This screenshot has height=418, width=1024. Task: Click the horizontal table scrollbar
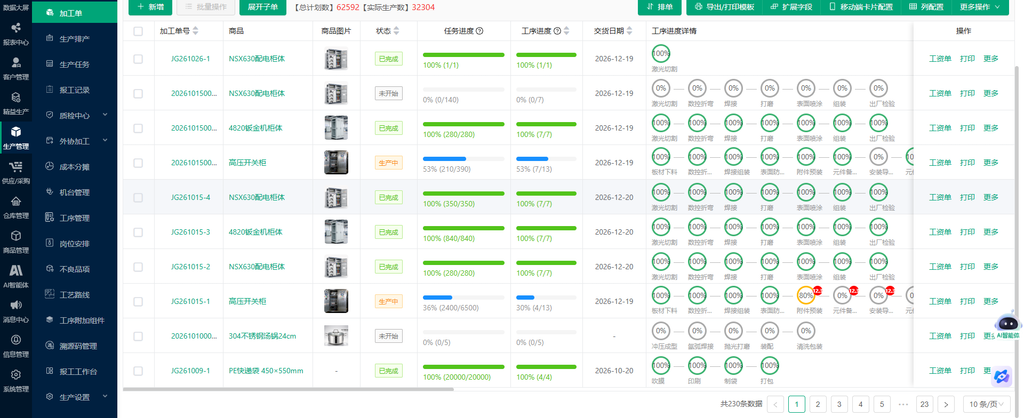288,389
